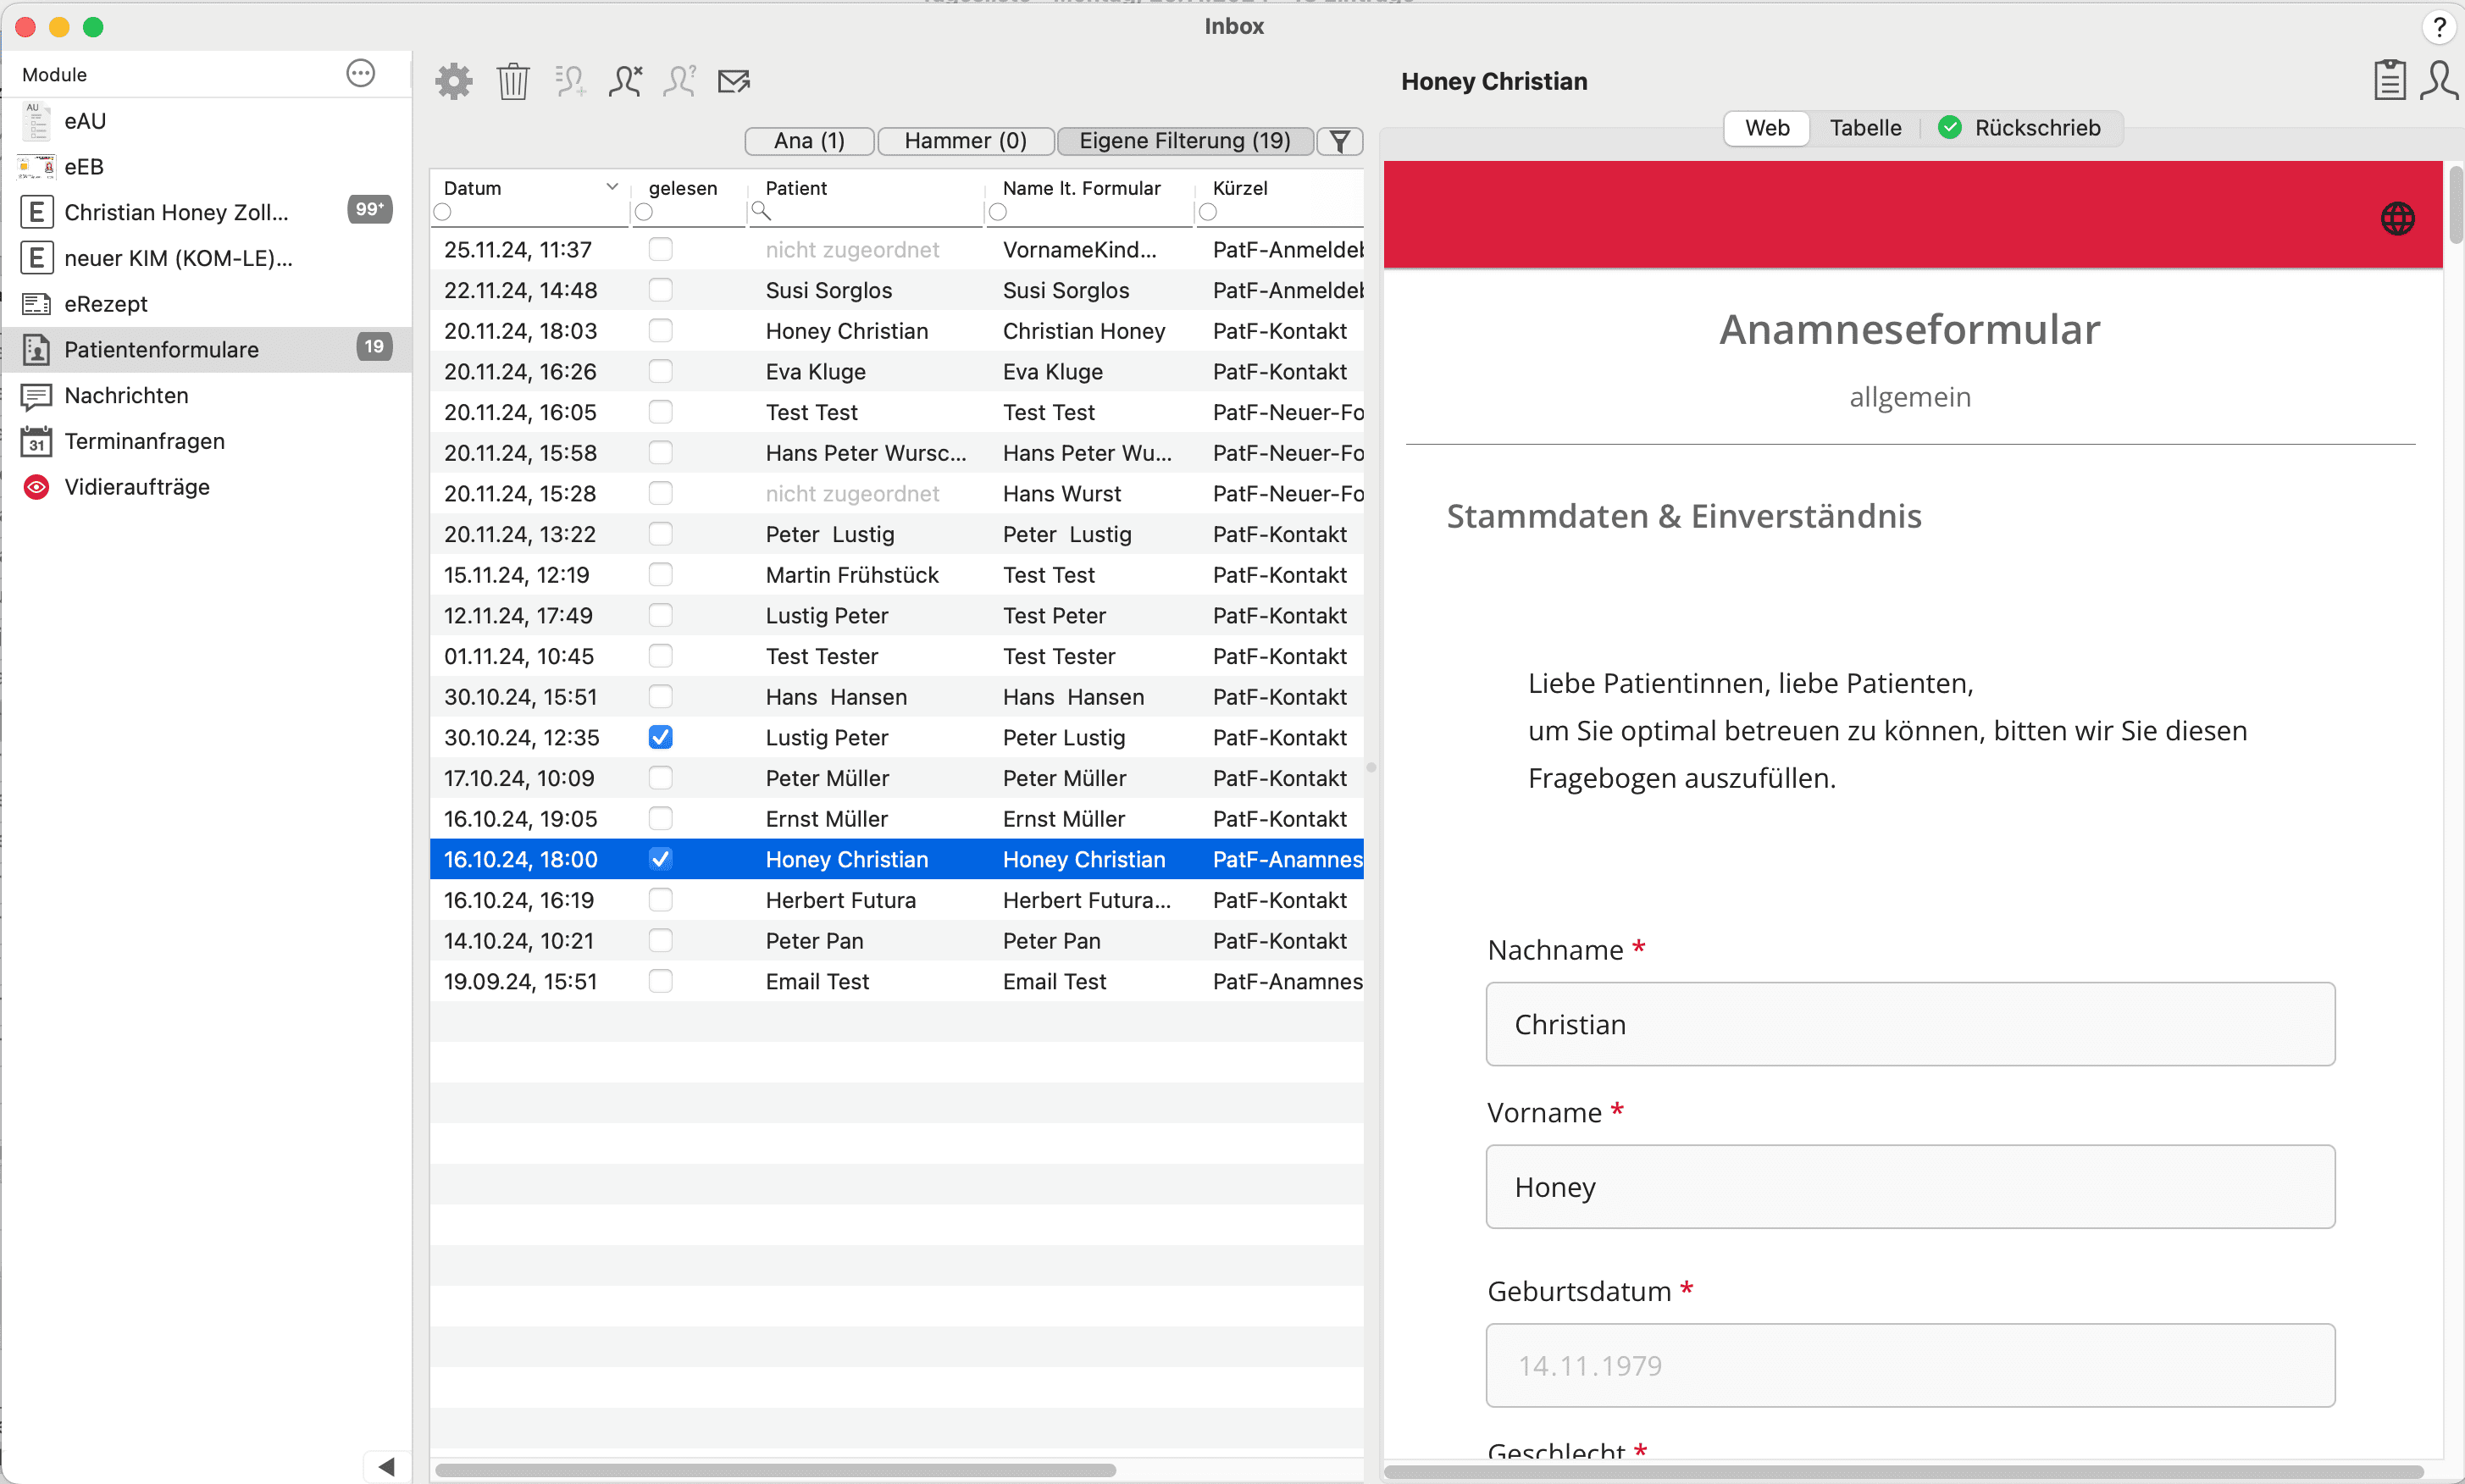This screenshot has width=2465, height=1484.
Task: Open the Vidieraufträge module
Action: click(207, 487)
